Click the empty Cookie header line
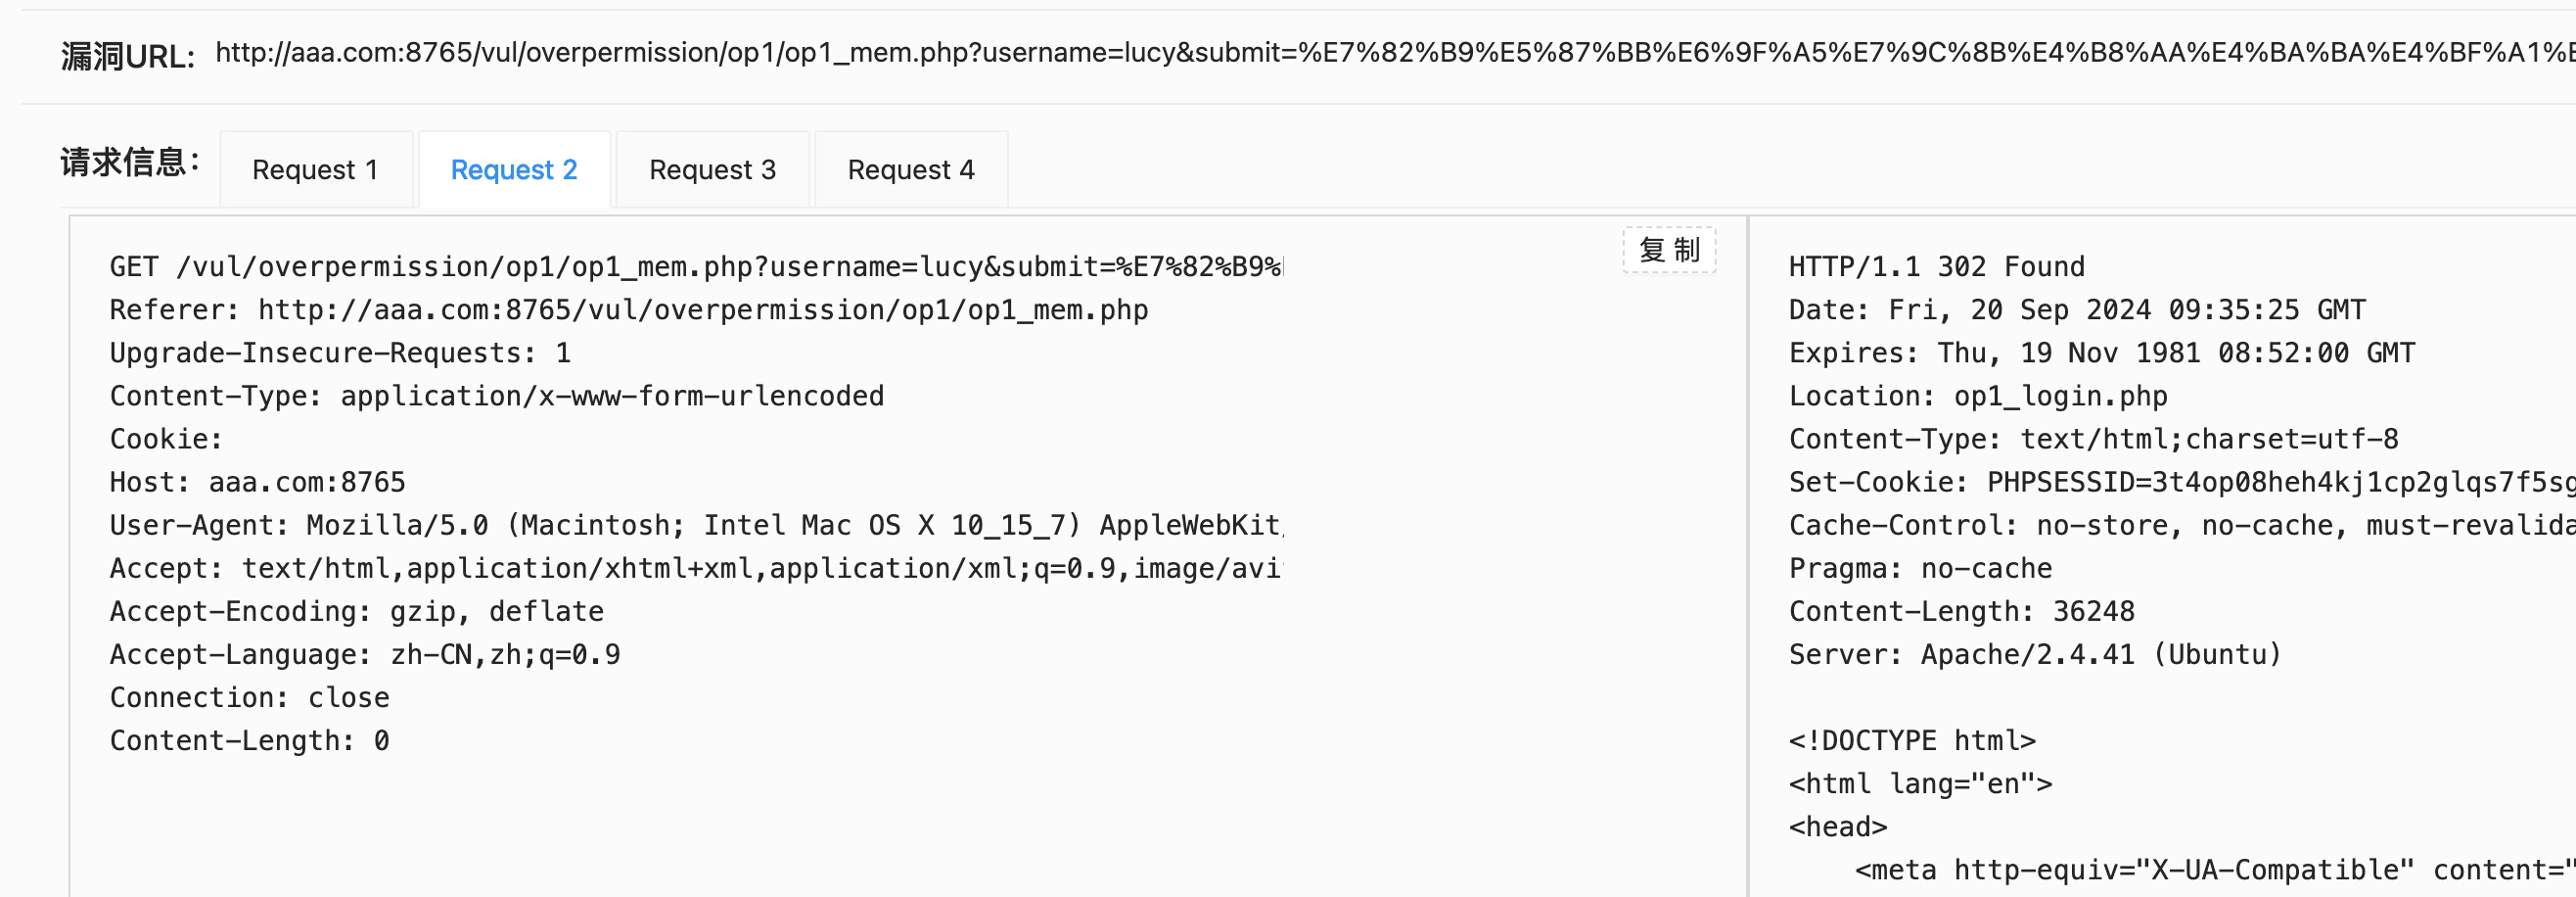 (x=166, y=439)
